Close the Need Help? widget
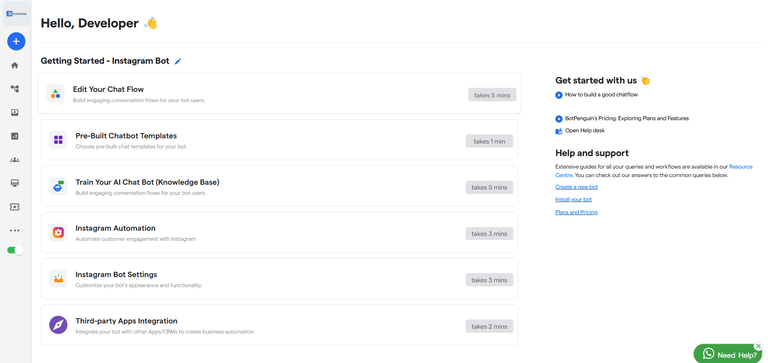Image resolution: width=768 pixels, height=363 pixels. coord(758,346)
